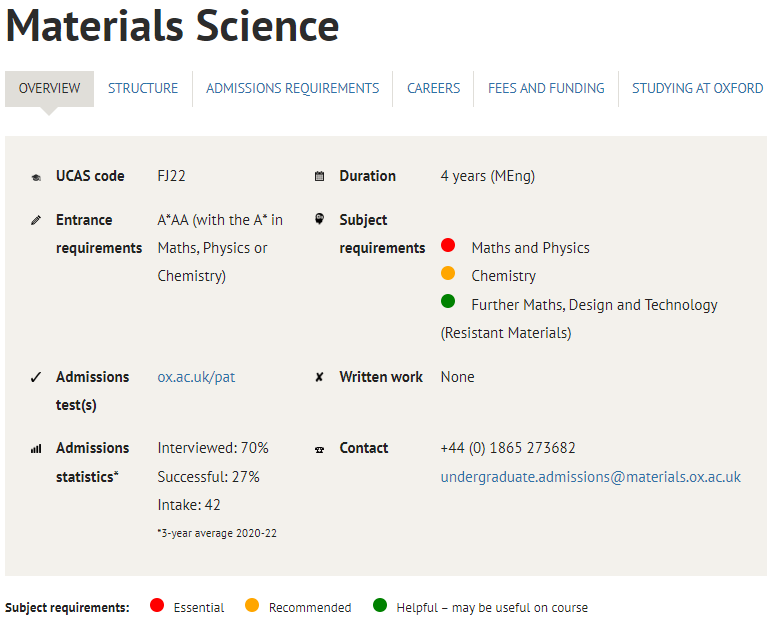
Task: Open the Structure tab
Action: pos(143,88)
